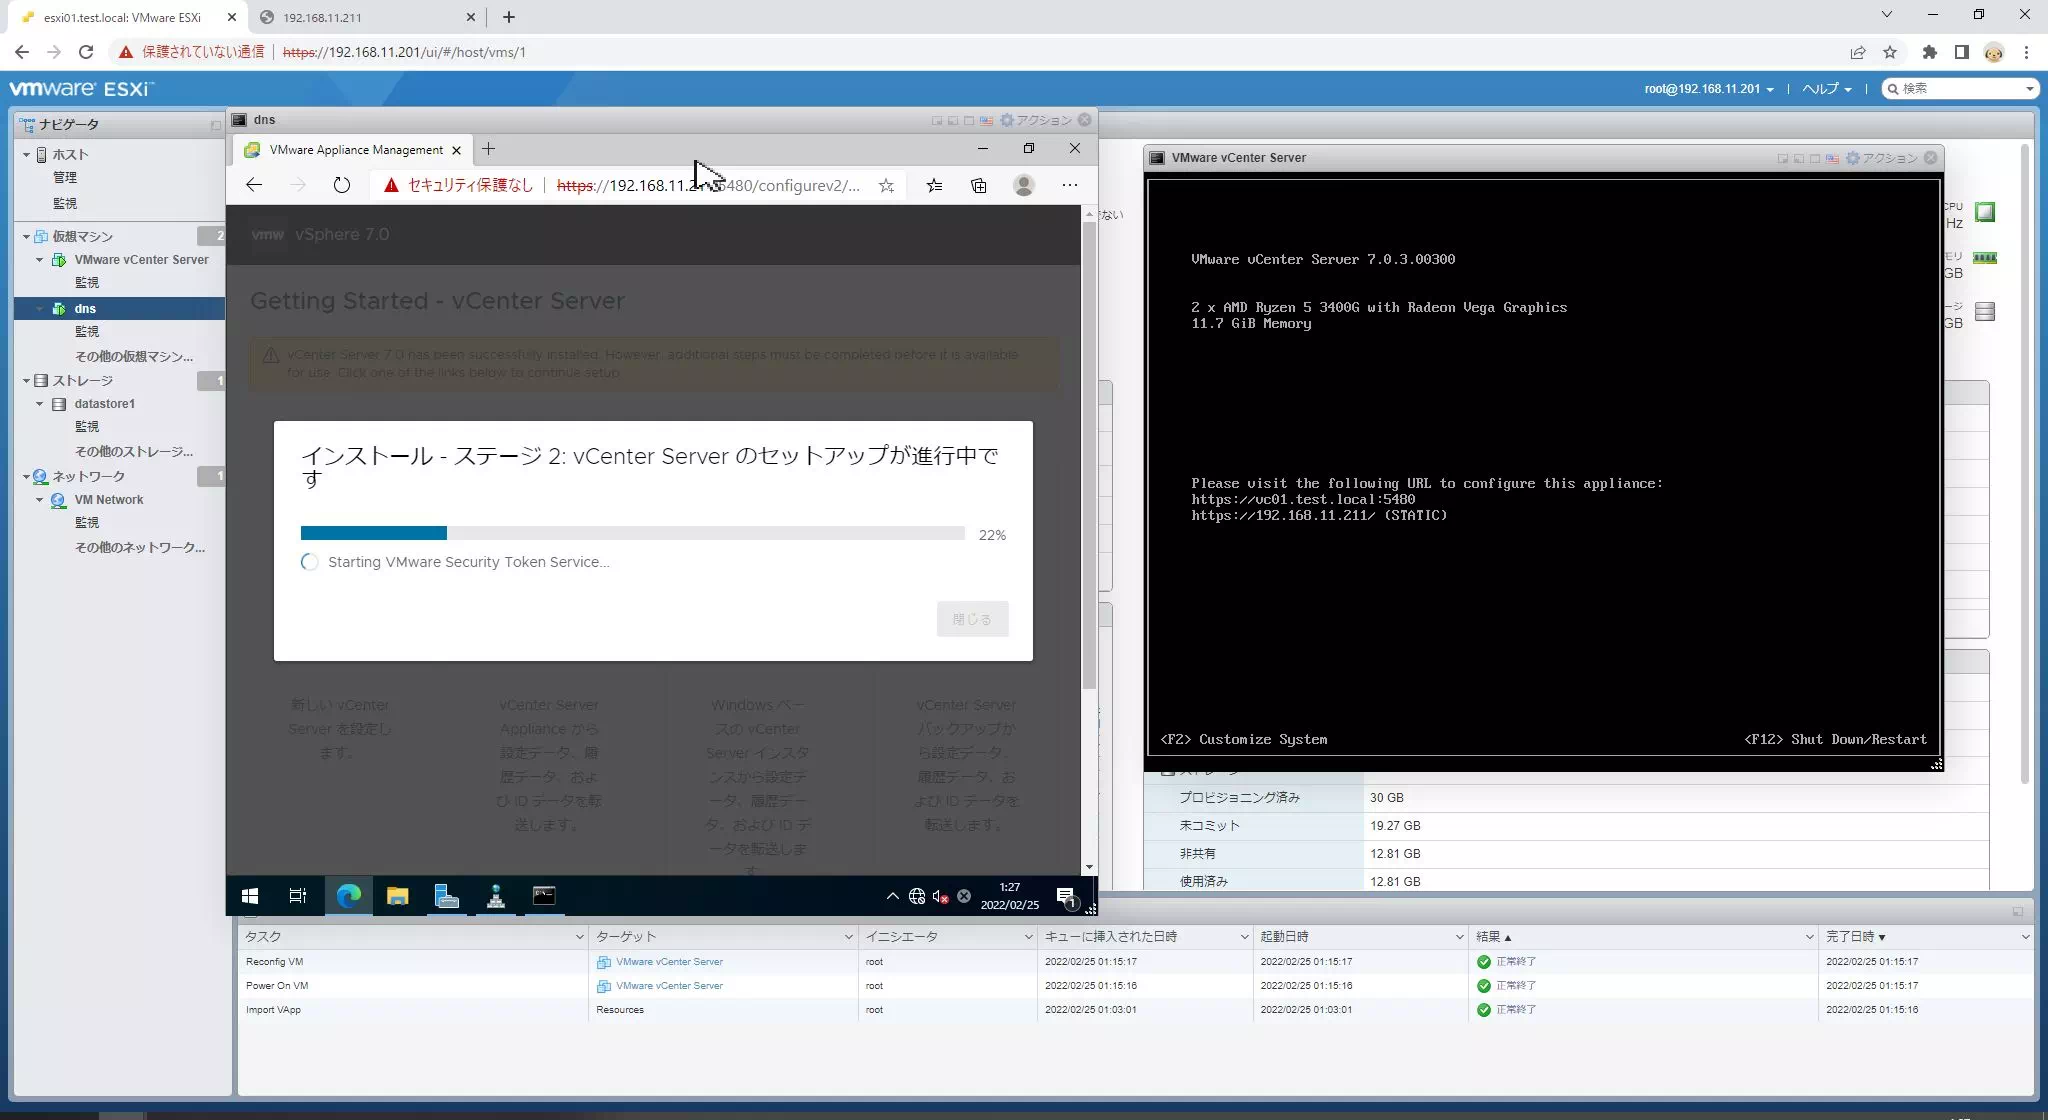Click the ナビゲータ panel collapse icon
This screenshot has height=1120, width=2048.
[215, 125]
